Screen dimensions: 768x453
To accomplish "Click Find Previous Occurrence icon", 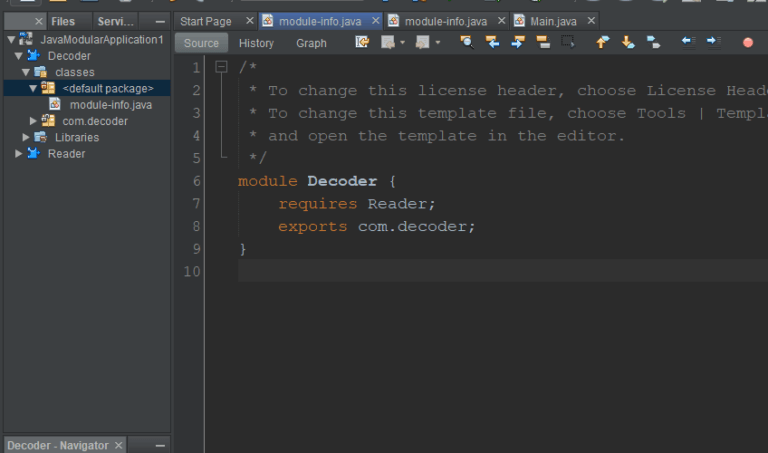I will click(492, 42).
